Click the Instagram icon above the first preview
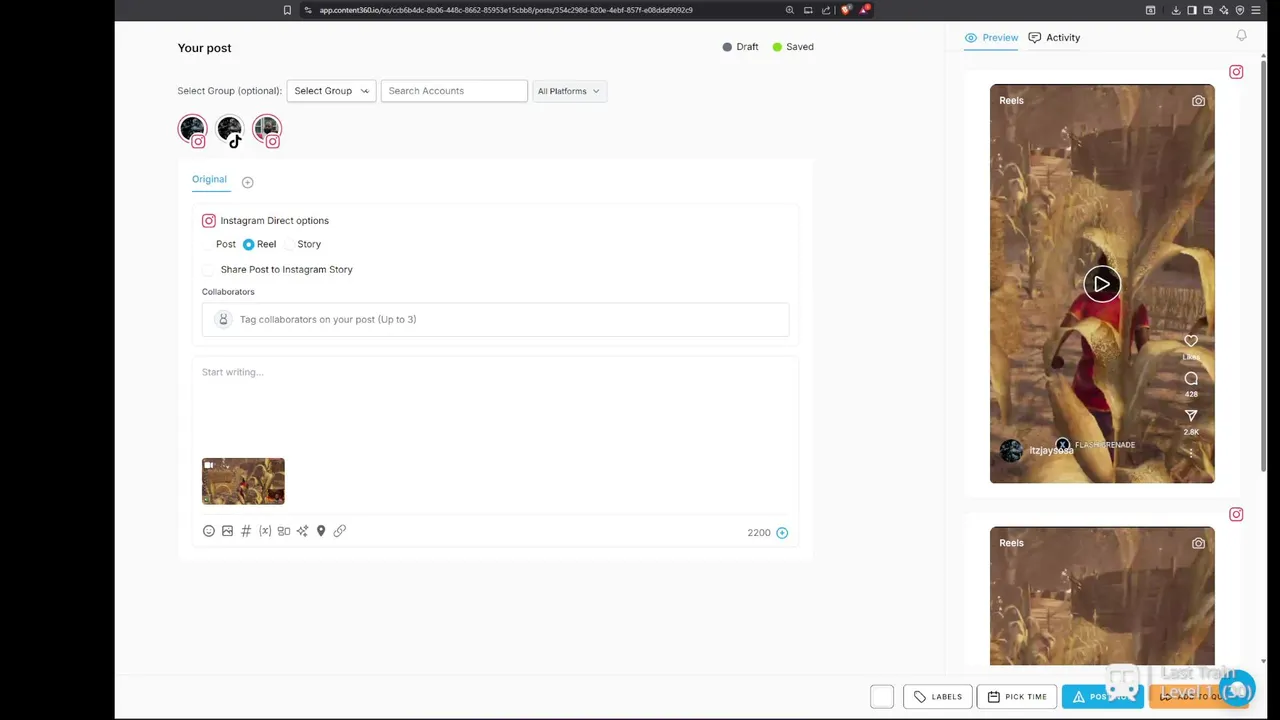This screenshot has height=720, width=1280. (x=1236, y=72)
